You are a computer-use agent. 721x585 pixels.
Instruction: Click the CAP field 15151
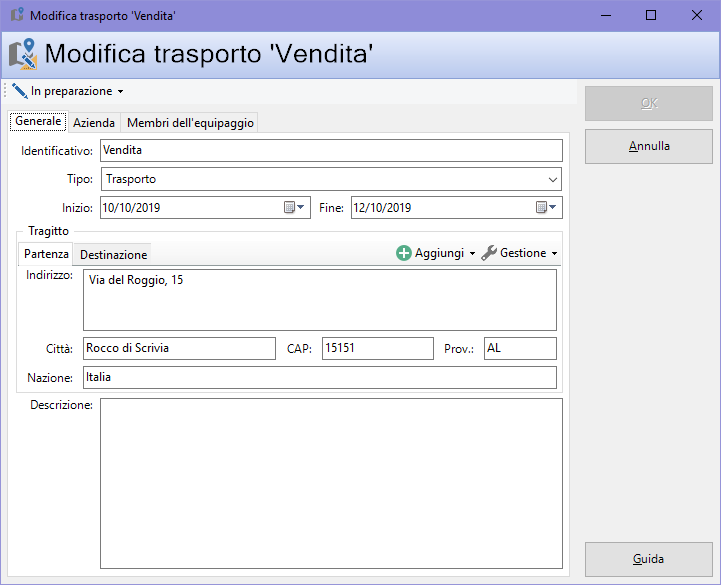[378, 348]
